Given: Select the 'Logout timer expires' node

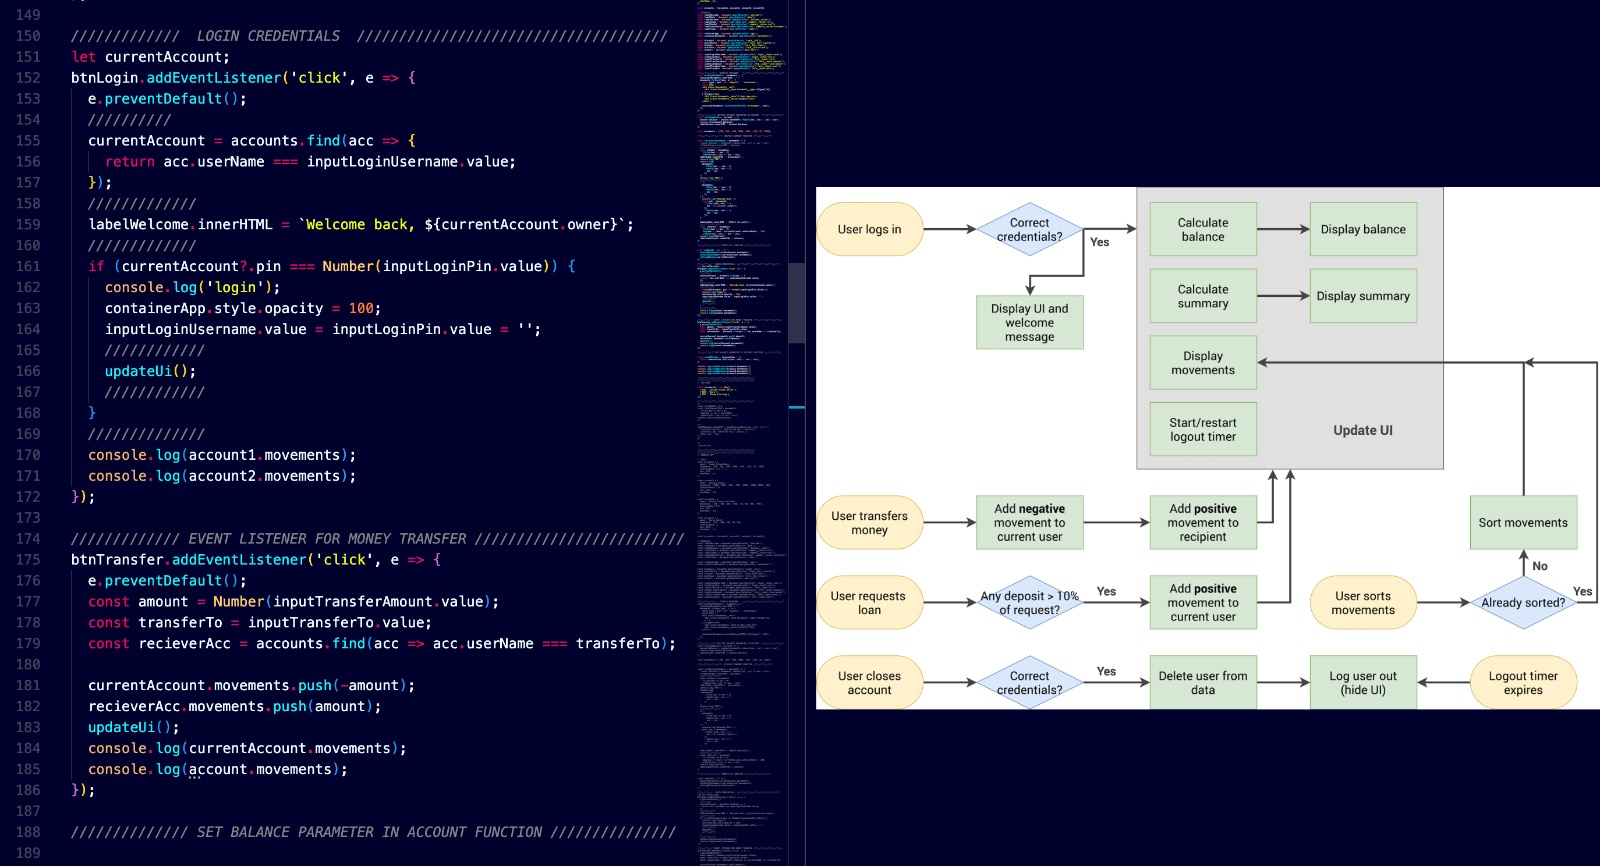Looking at the screenshot, I should pyautogui.click(x=1522, y=683).
